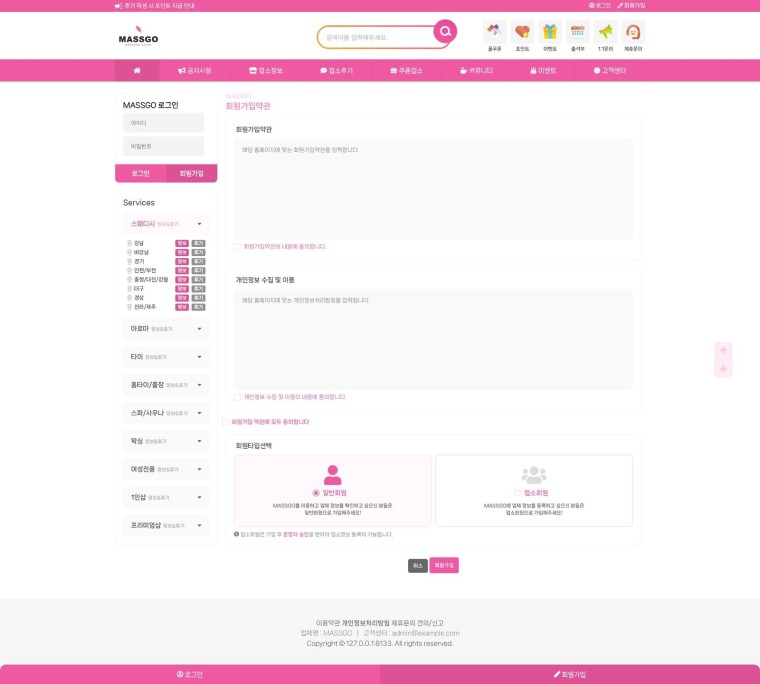
Task: Click the magnifier search button
Action: pyautogui.click(x=445, y=32)
